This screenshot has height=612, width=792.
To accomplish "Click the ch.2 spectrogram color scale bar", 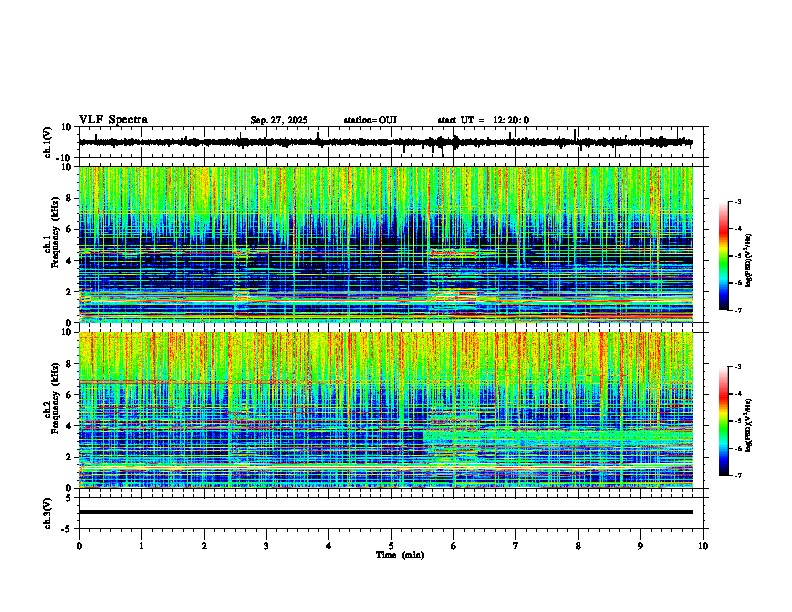I will click(723, 421).
